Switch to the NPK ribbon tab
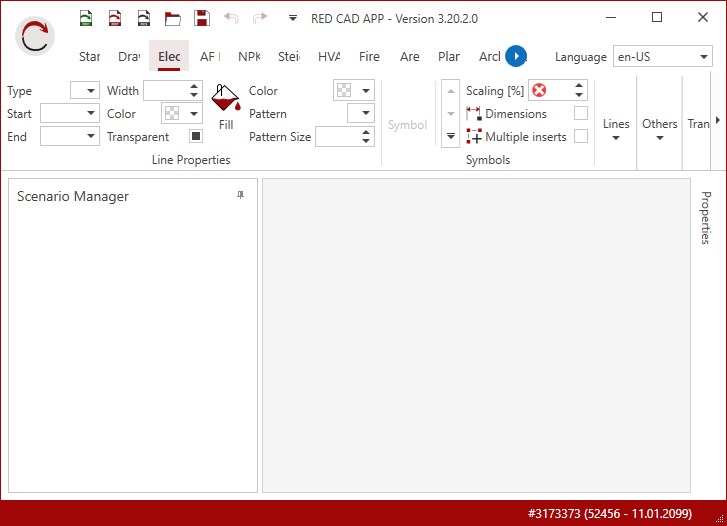 click(x=249, y=57)
